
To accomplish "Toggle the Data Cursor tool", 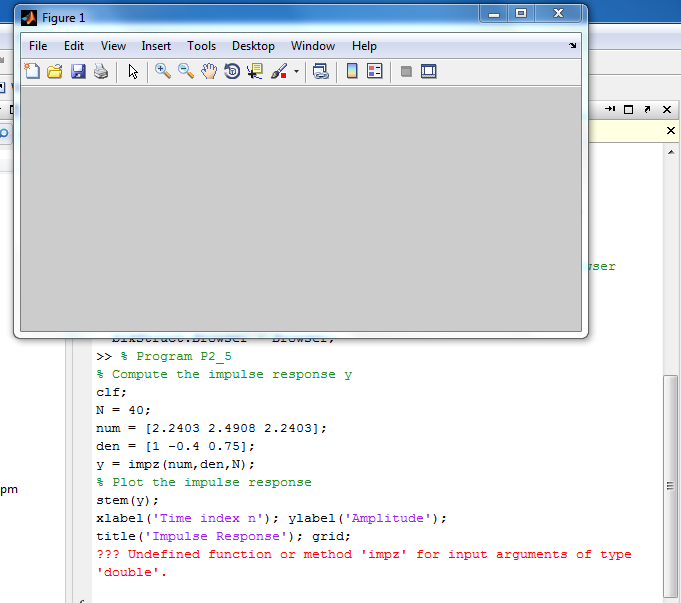I will (x=255, y=72).
